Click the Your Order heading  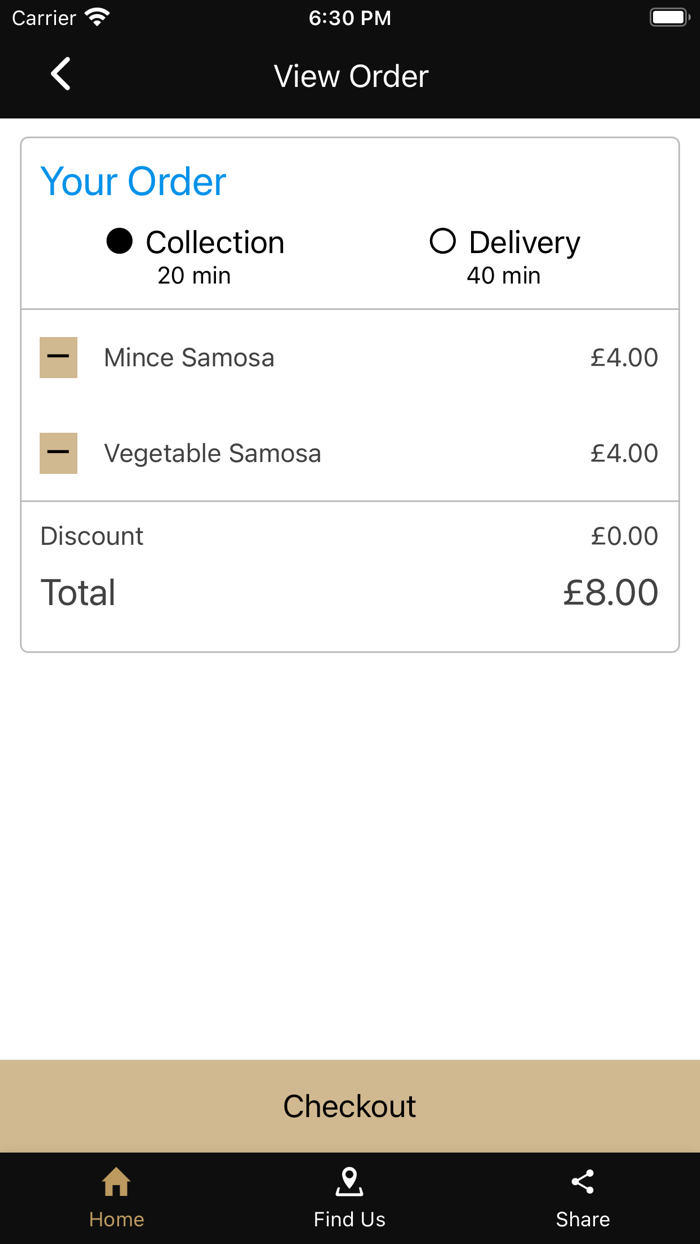pos(133,182)
